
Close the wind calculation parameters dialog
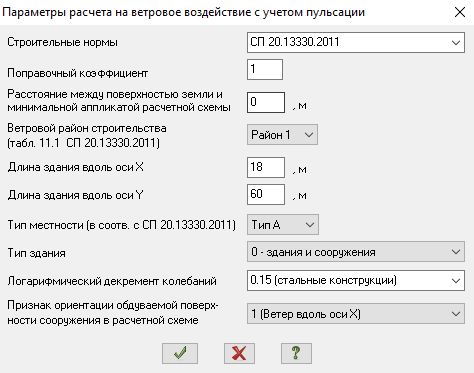(x=460, y=12)
